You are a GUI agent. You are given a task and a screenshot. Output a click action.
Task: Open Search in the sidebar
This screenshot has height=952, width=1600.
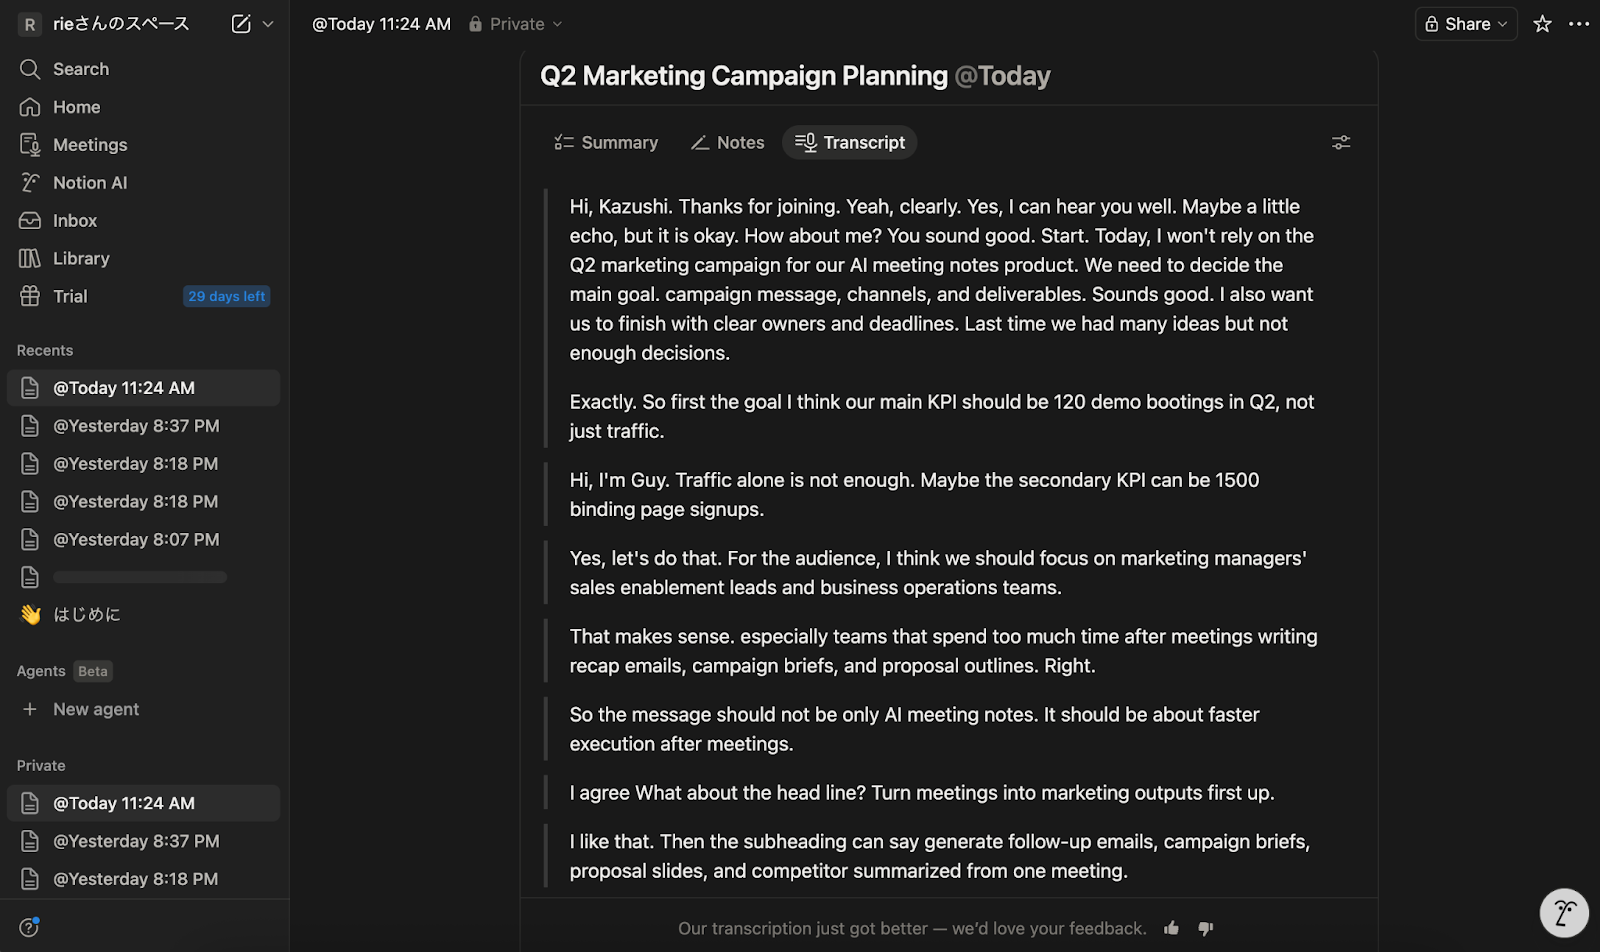[x=81, y=69]
